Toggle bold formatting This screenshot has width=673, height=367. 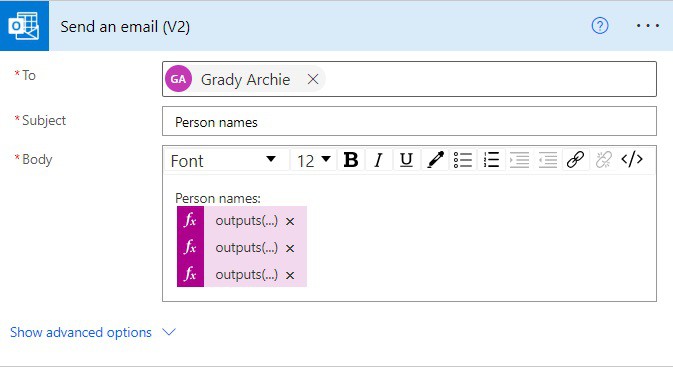click(x=351, y=160)
